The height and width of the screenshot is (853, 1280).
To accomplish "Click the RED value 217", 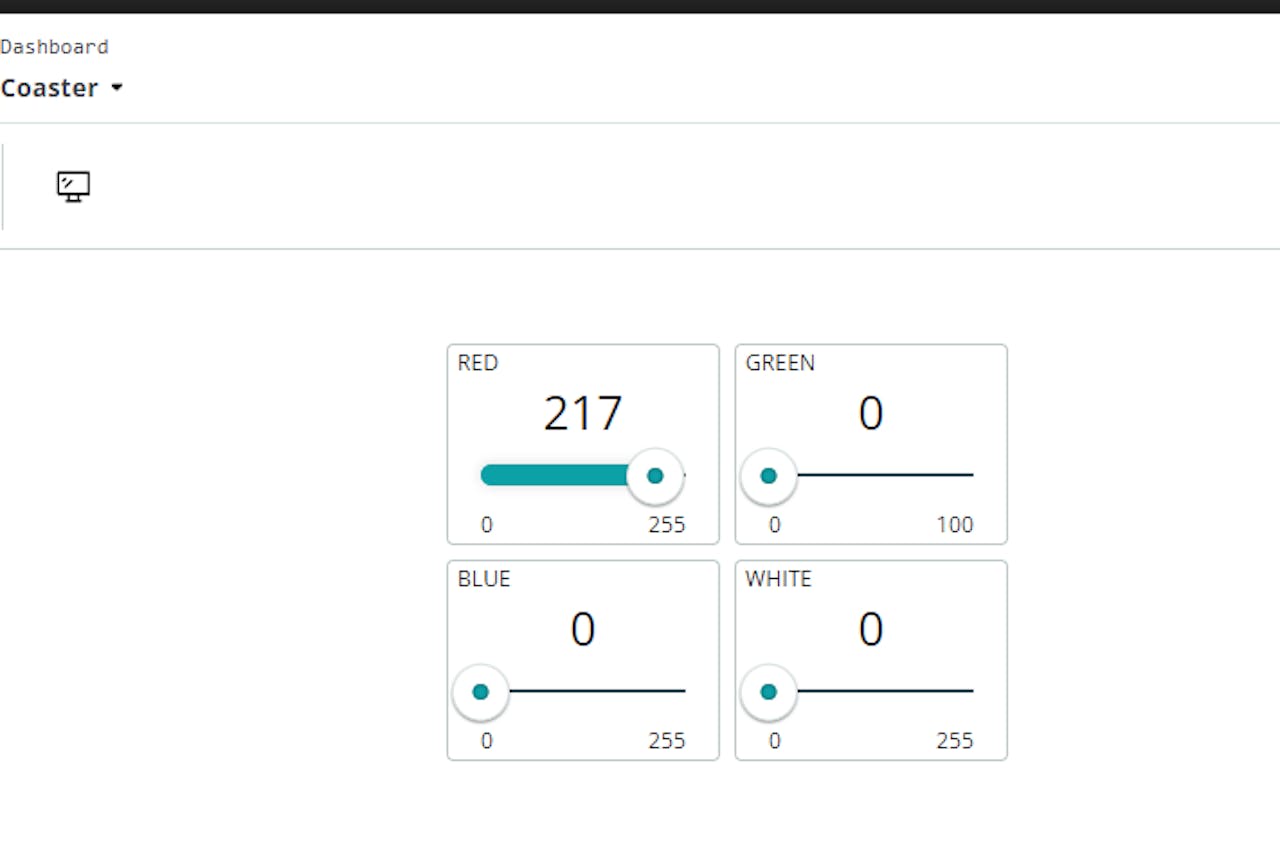I will [583, 413].
